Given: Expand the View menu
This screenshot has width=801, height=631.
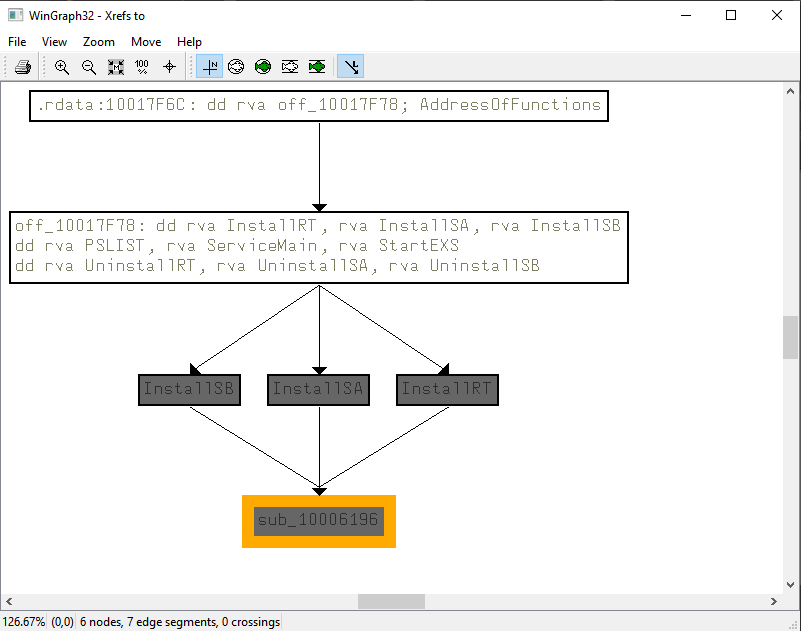Looking at the screenshot, I should coord(54,42).
